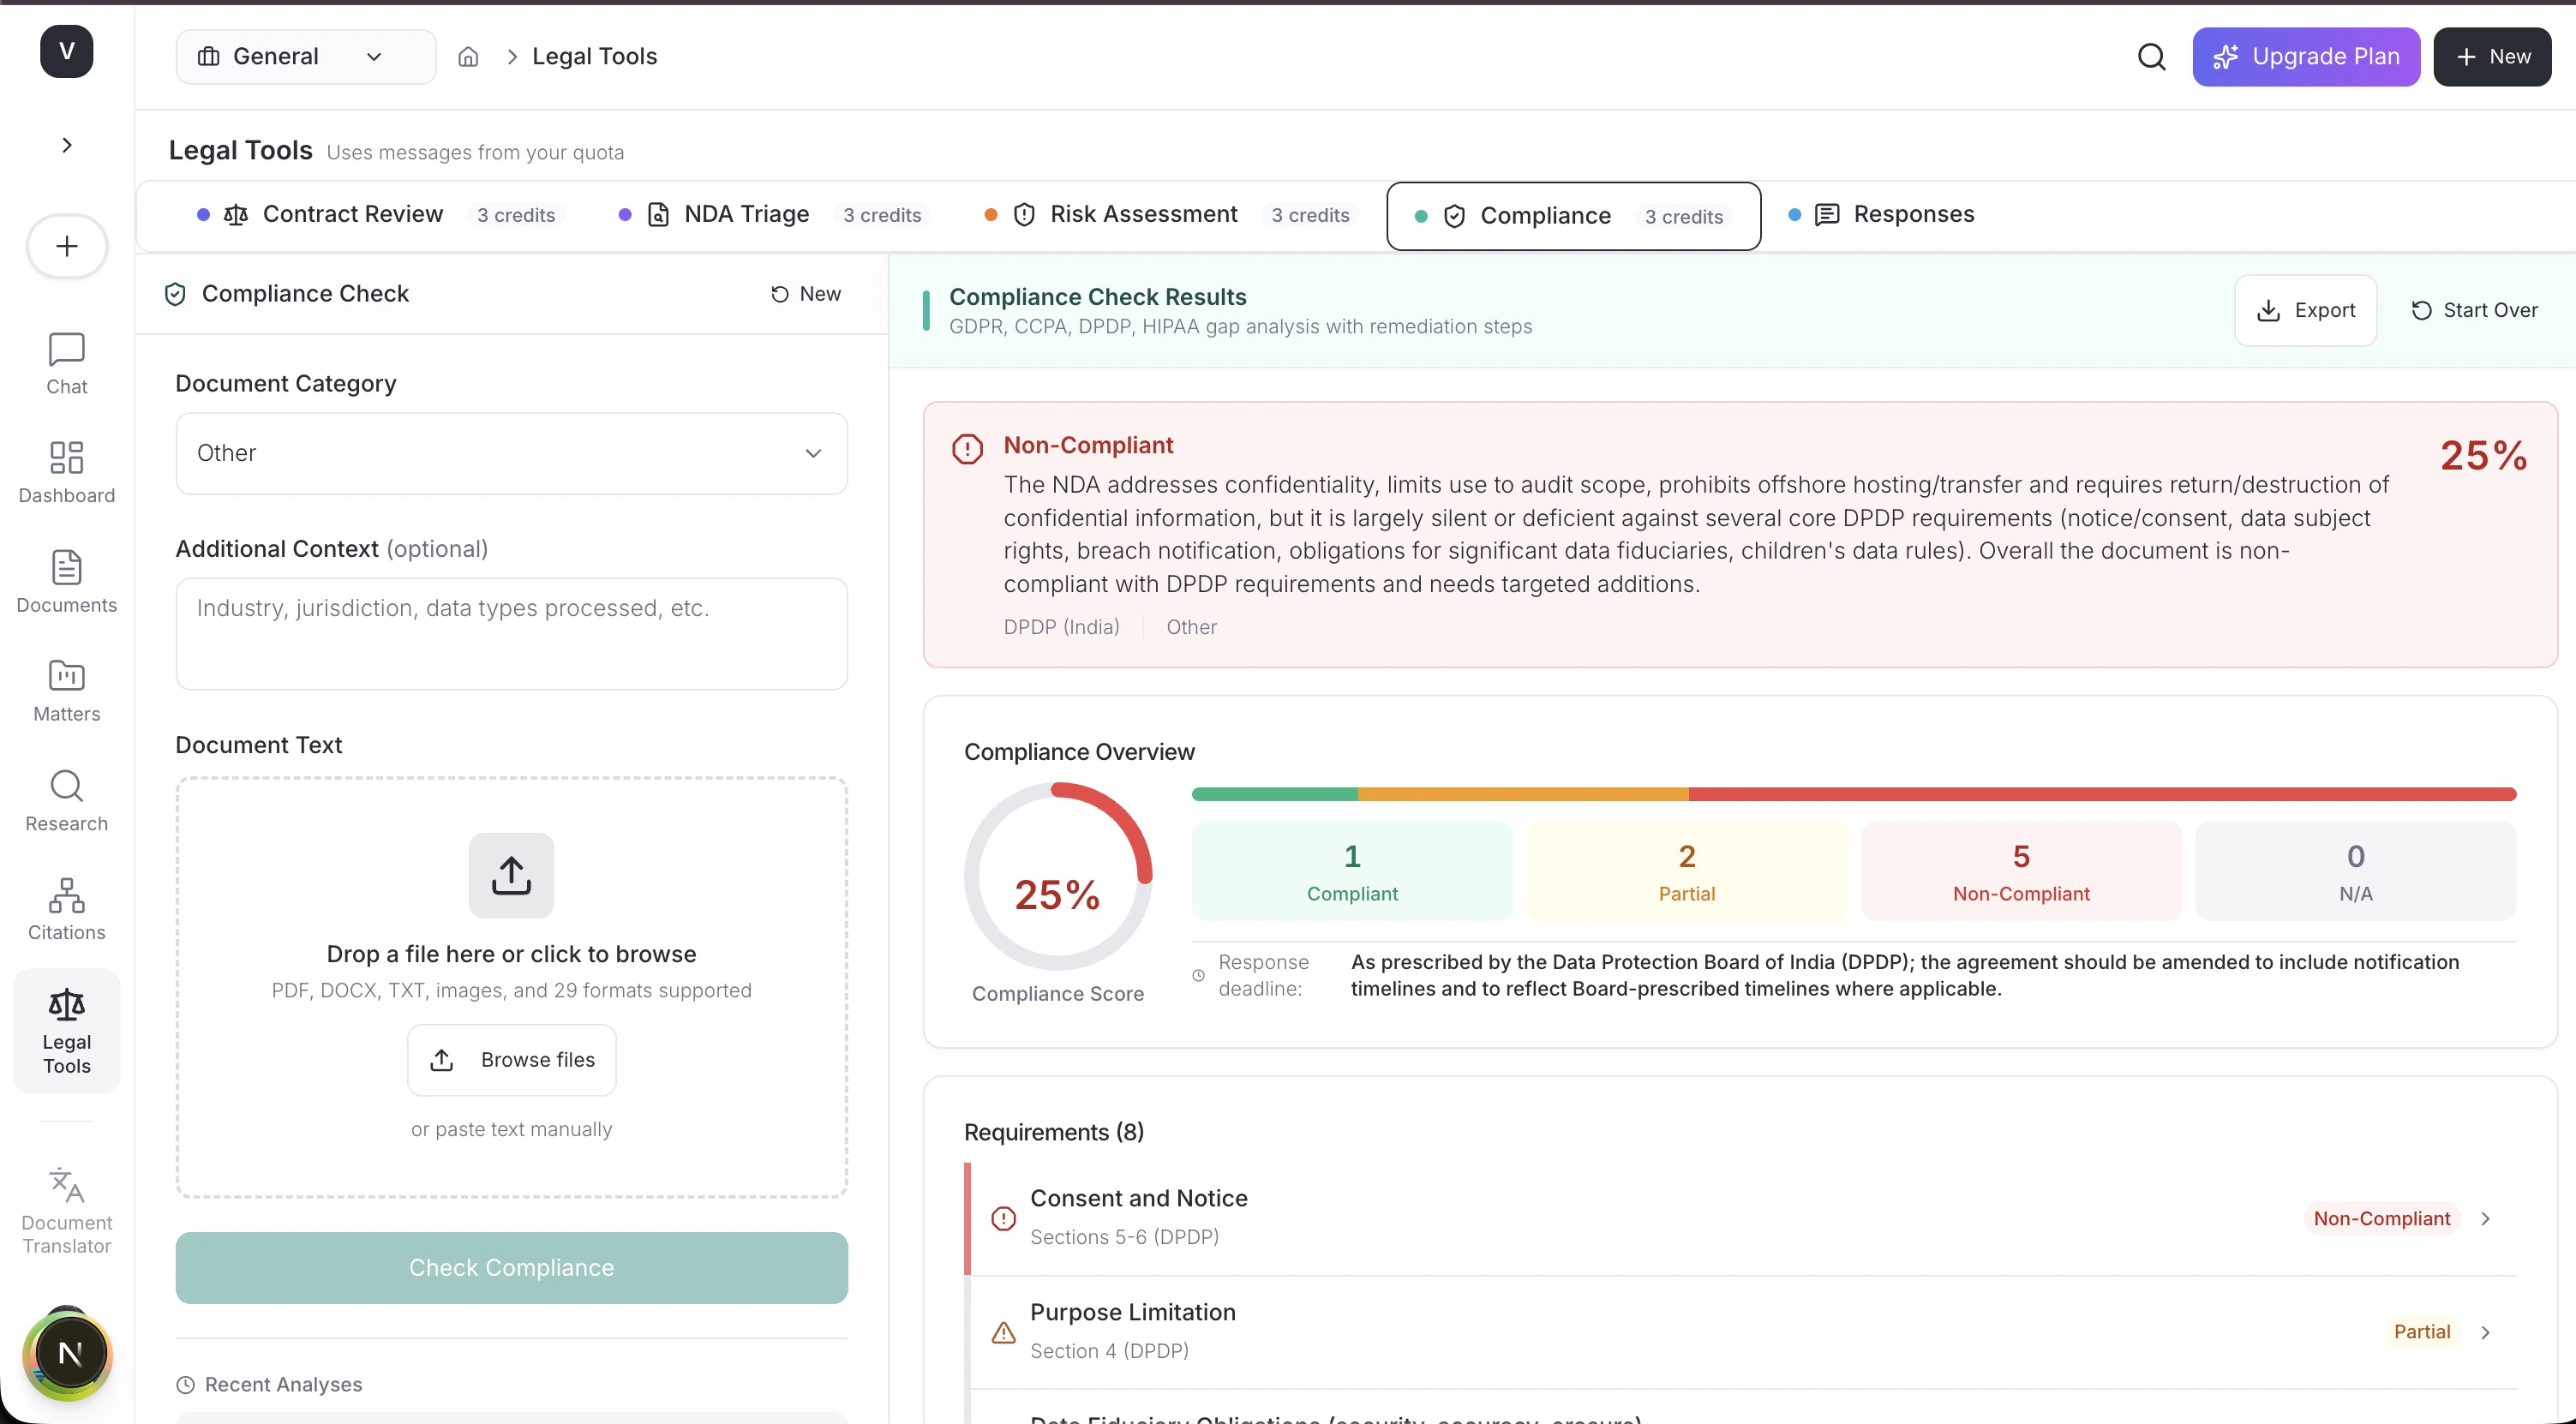Click the Requirements (8) heading
Viewport: 2576px width, 1424px height.
coord(1053,1132)
